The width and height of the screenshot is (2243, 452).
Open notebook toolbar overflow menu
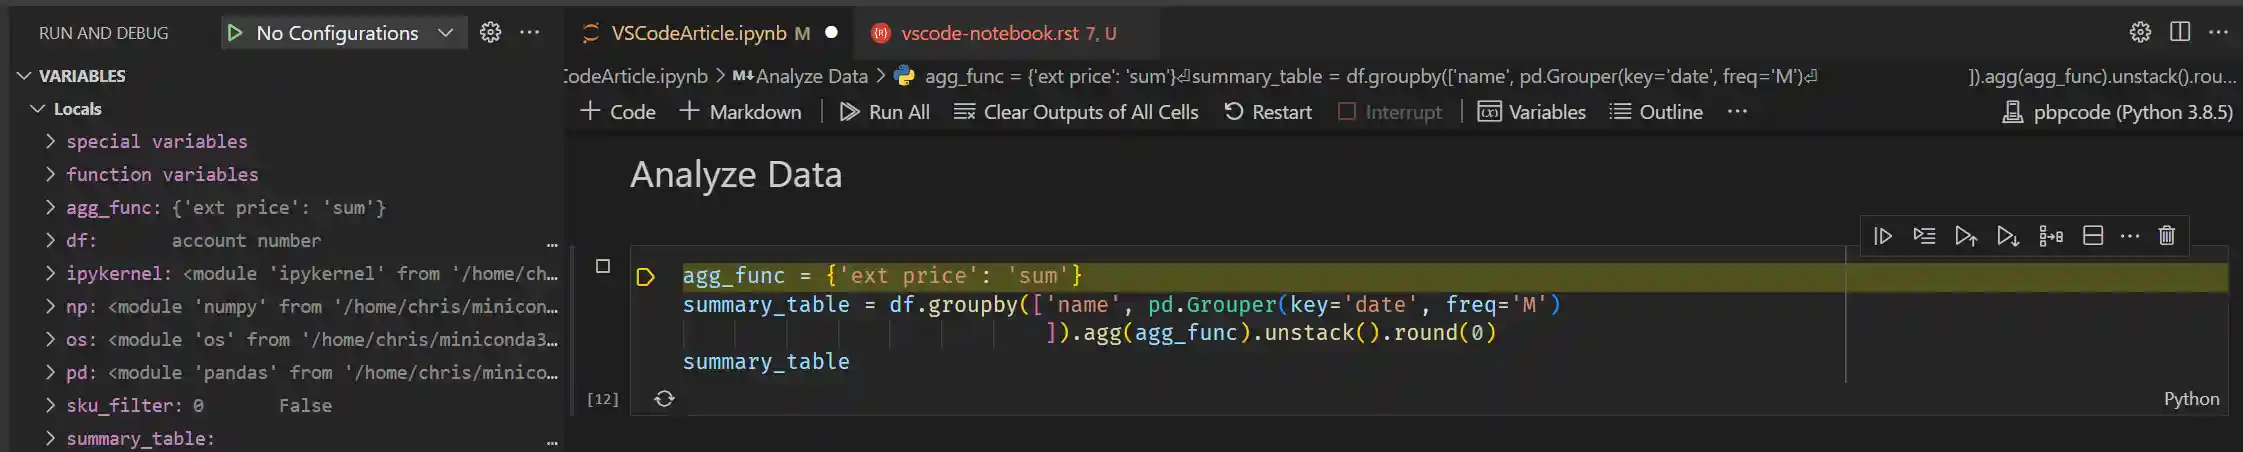(1737, 112)
